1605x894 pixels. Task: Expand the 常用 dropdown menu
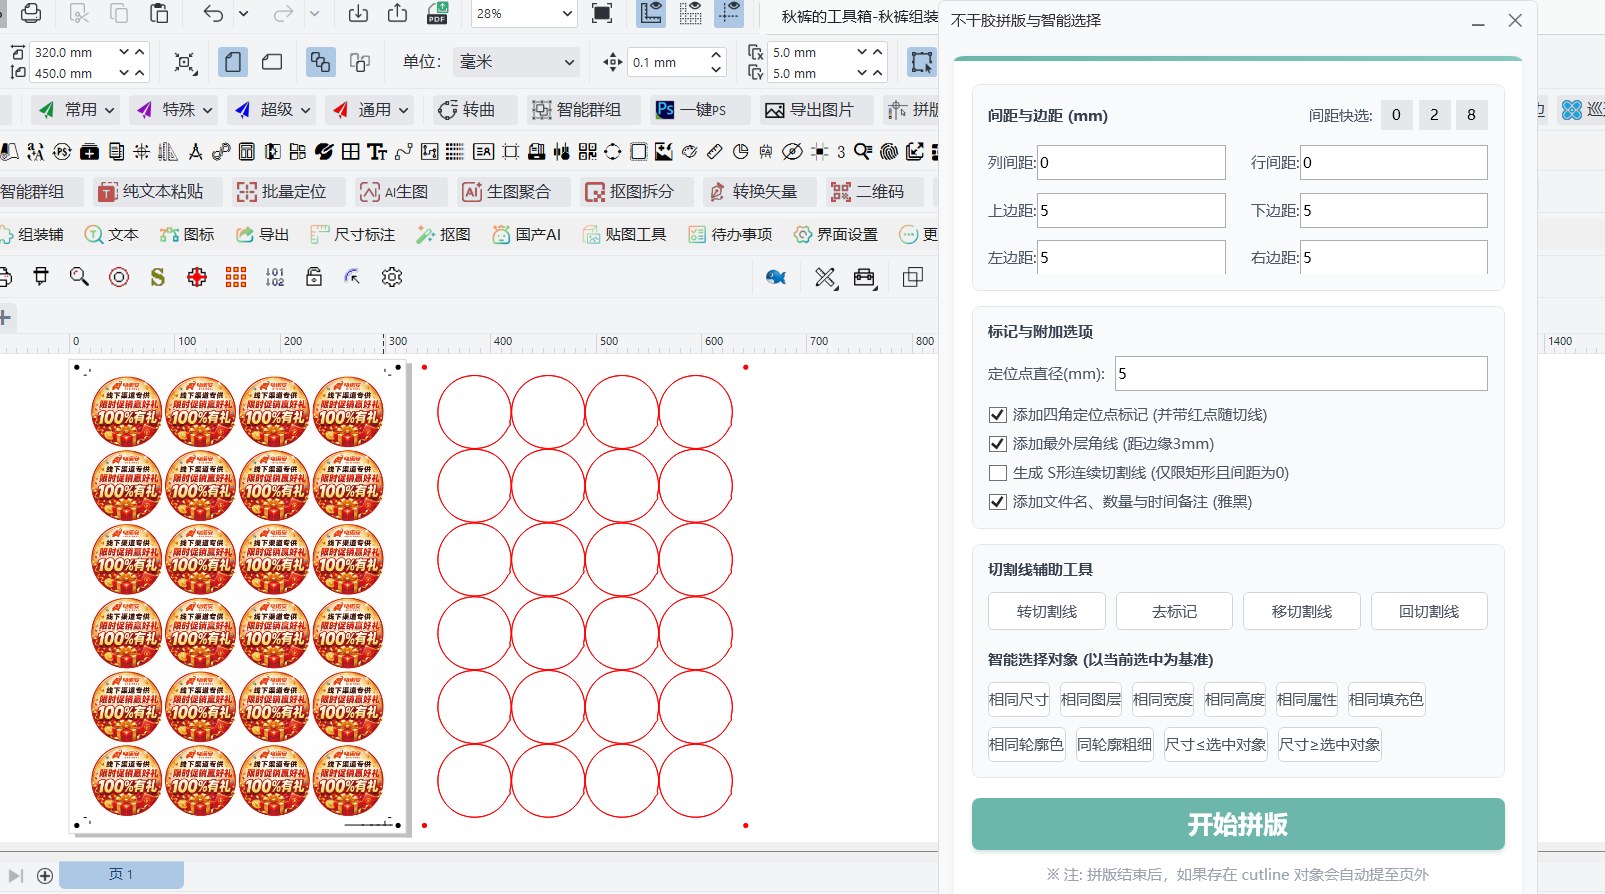[x=110, y=110]
